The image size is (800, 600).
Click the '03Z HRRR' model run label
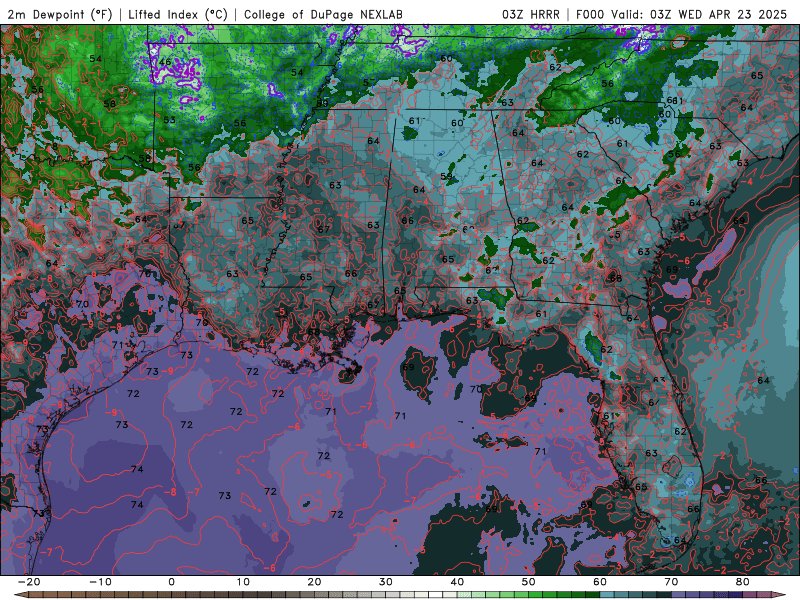click(x=531, y=15)
